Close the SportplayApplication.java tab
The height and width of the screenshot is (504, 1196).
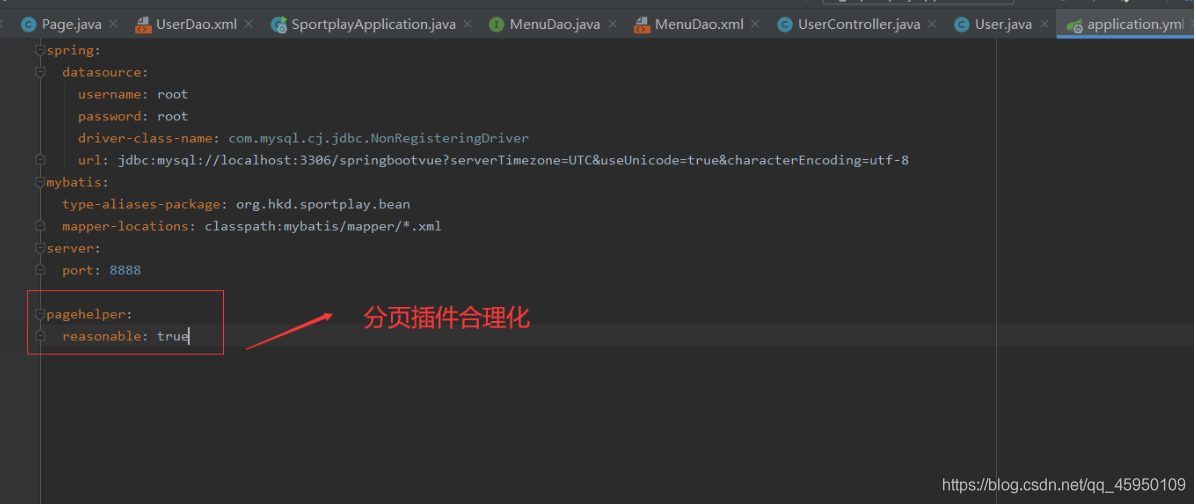click(468, 24)
